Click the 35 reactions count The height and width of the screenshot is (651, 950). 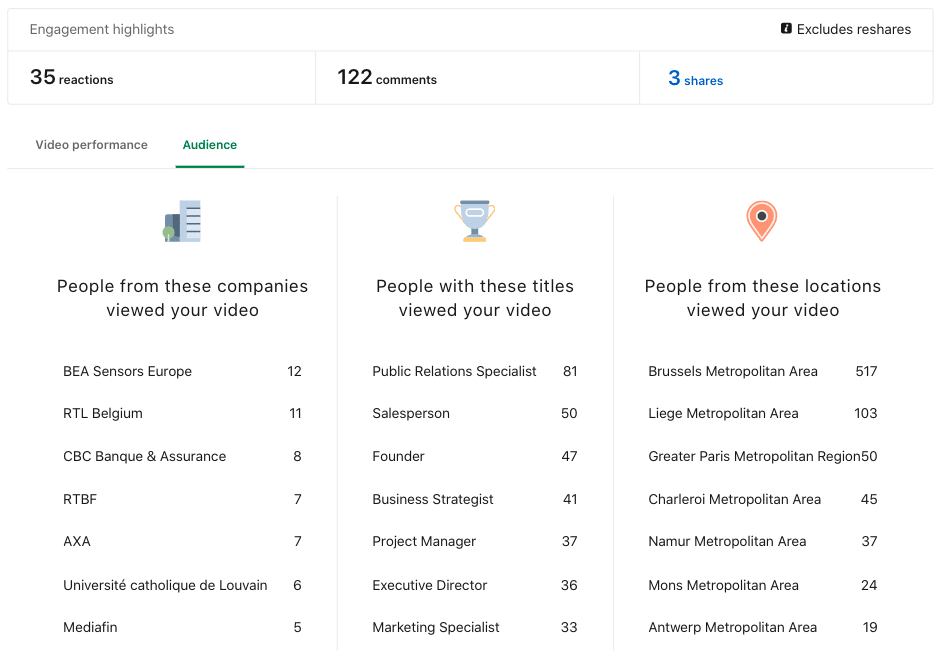click(71, 78)
